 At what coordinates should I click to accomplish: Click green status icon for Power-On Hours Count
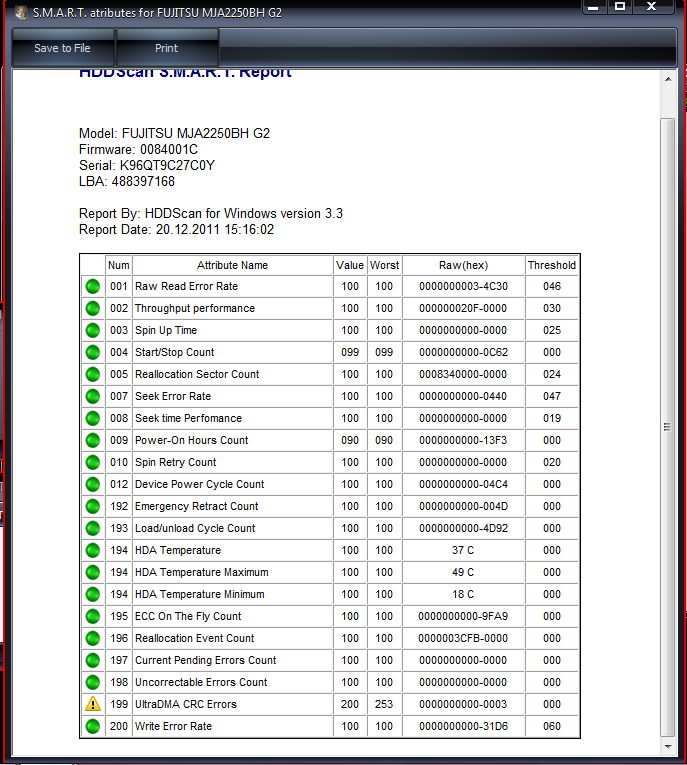click(x=93, y=440)
